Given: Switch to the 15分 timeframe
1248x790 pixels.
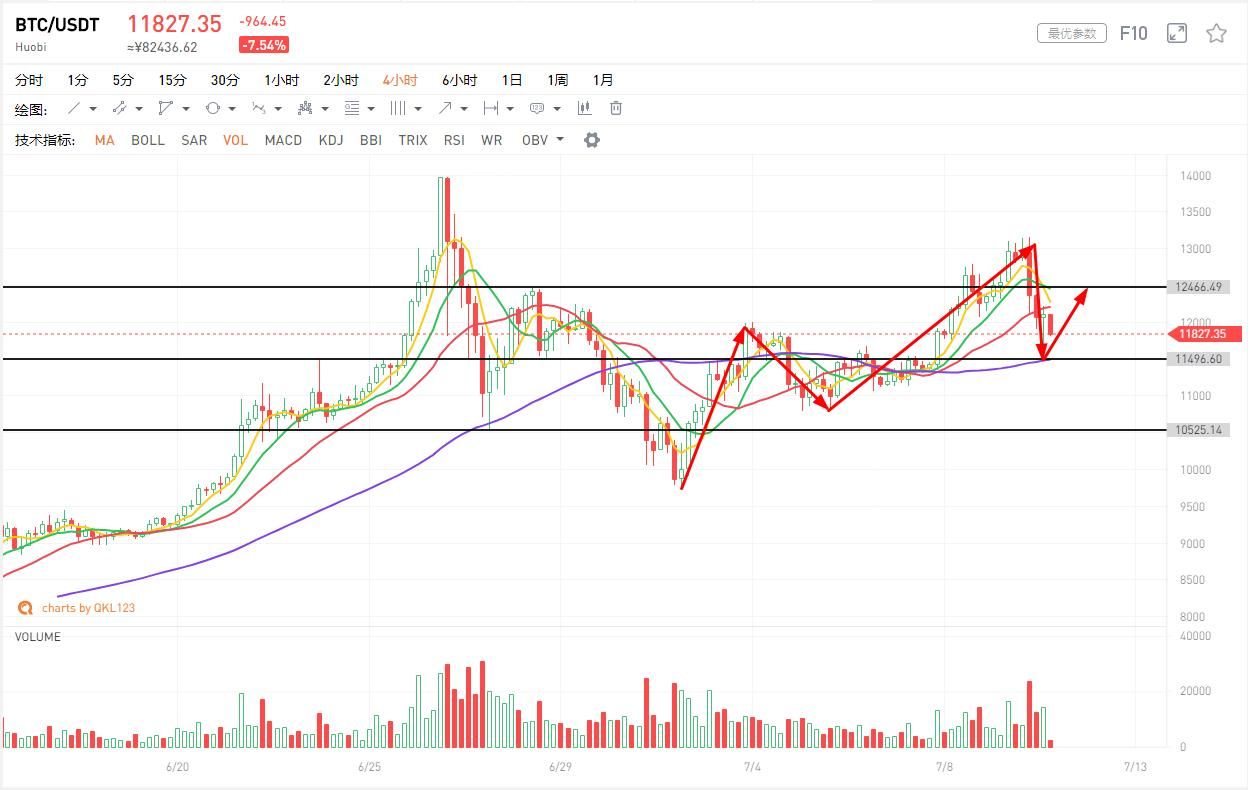Looking at the screenshot, I should (172, 80).
